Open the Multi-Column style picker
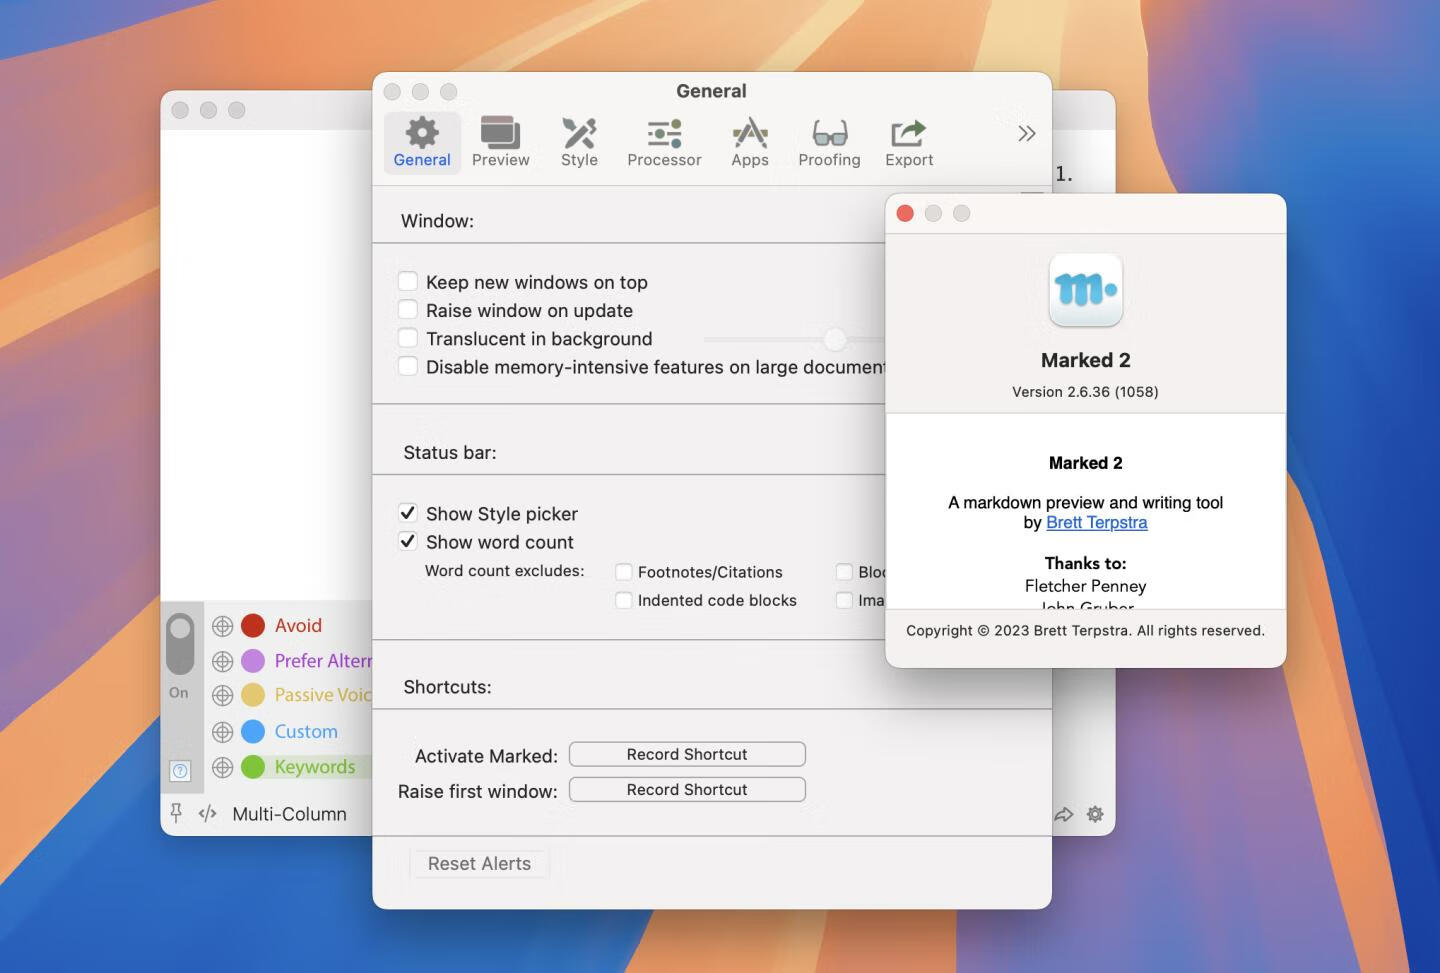Screen dimensions: 1440x973 click(x=289, y=814)
